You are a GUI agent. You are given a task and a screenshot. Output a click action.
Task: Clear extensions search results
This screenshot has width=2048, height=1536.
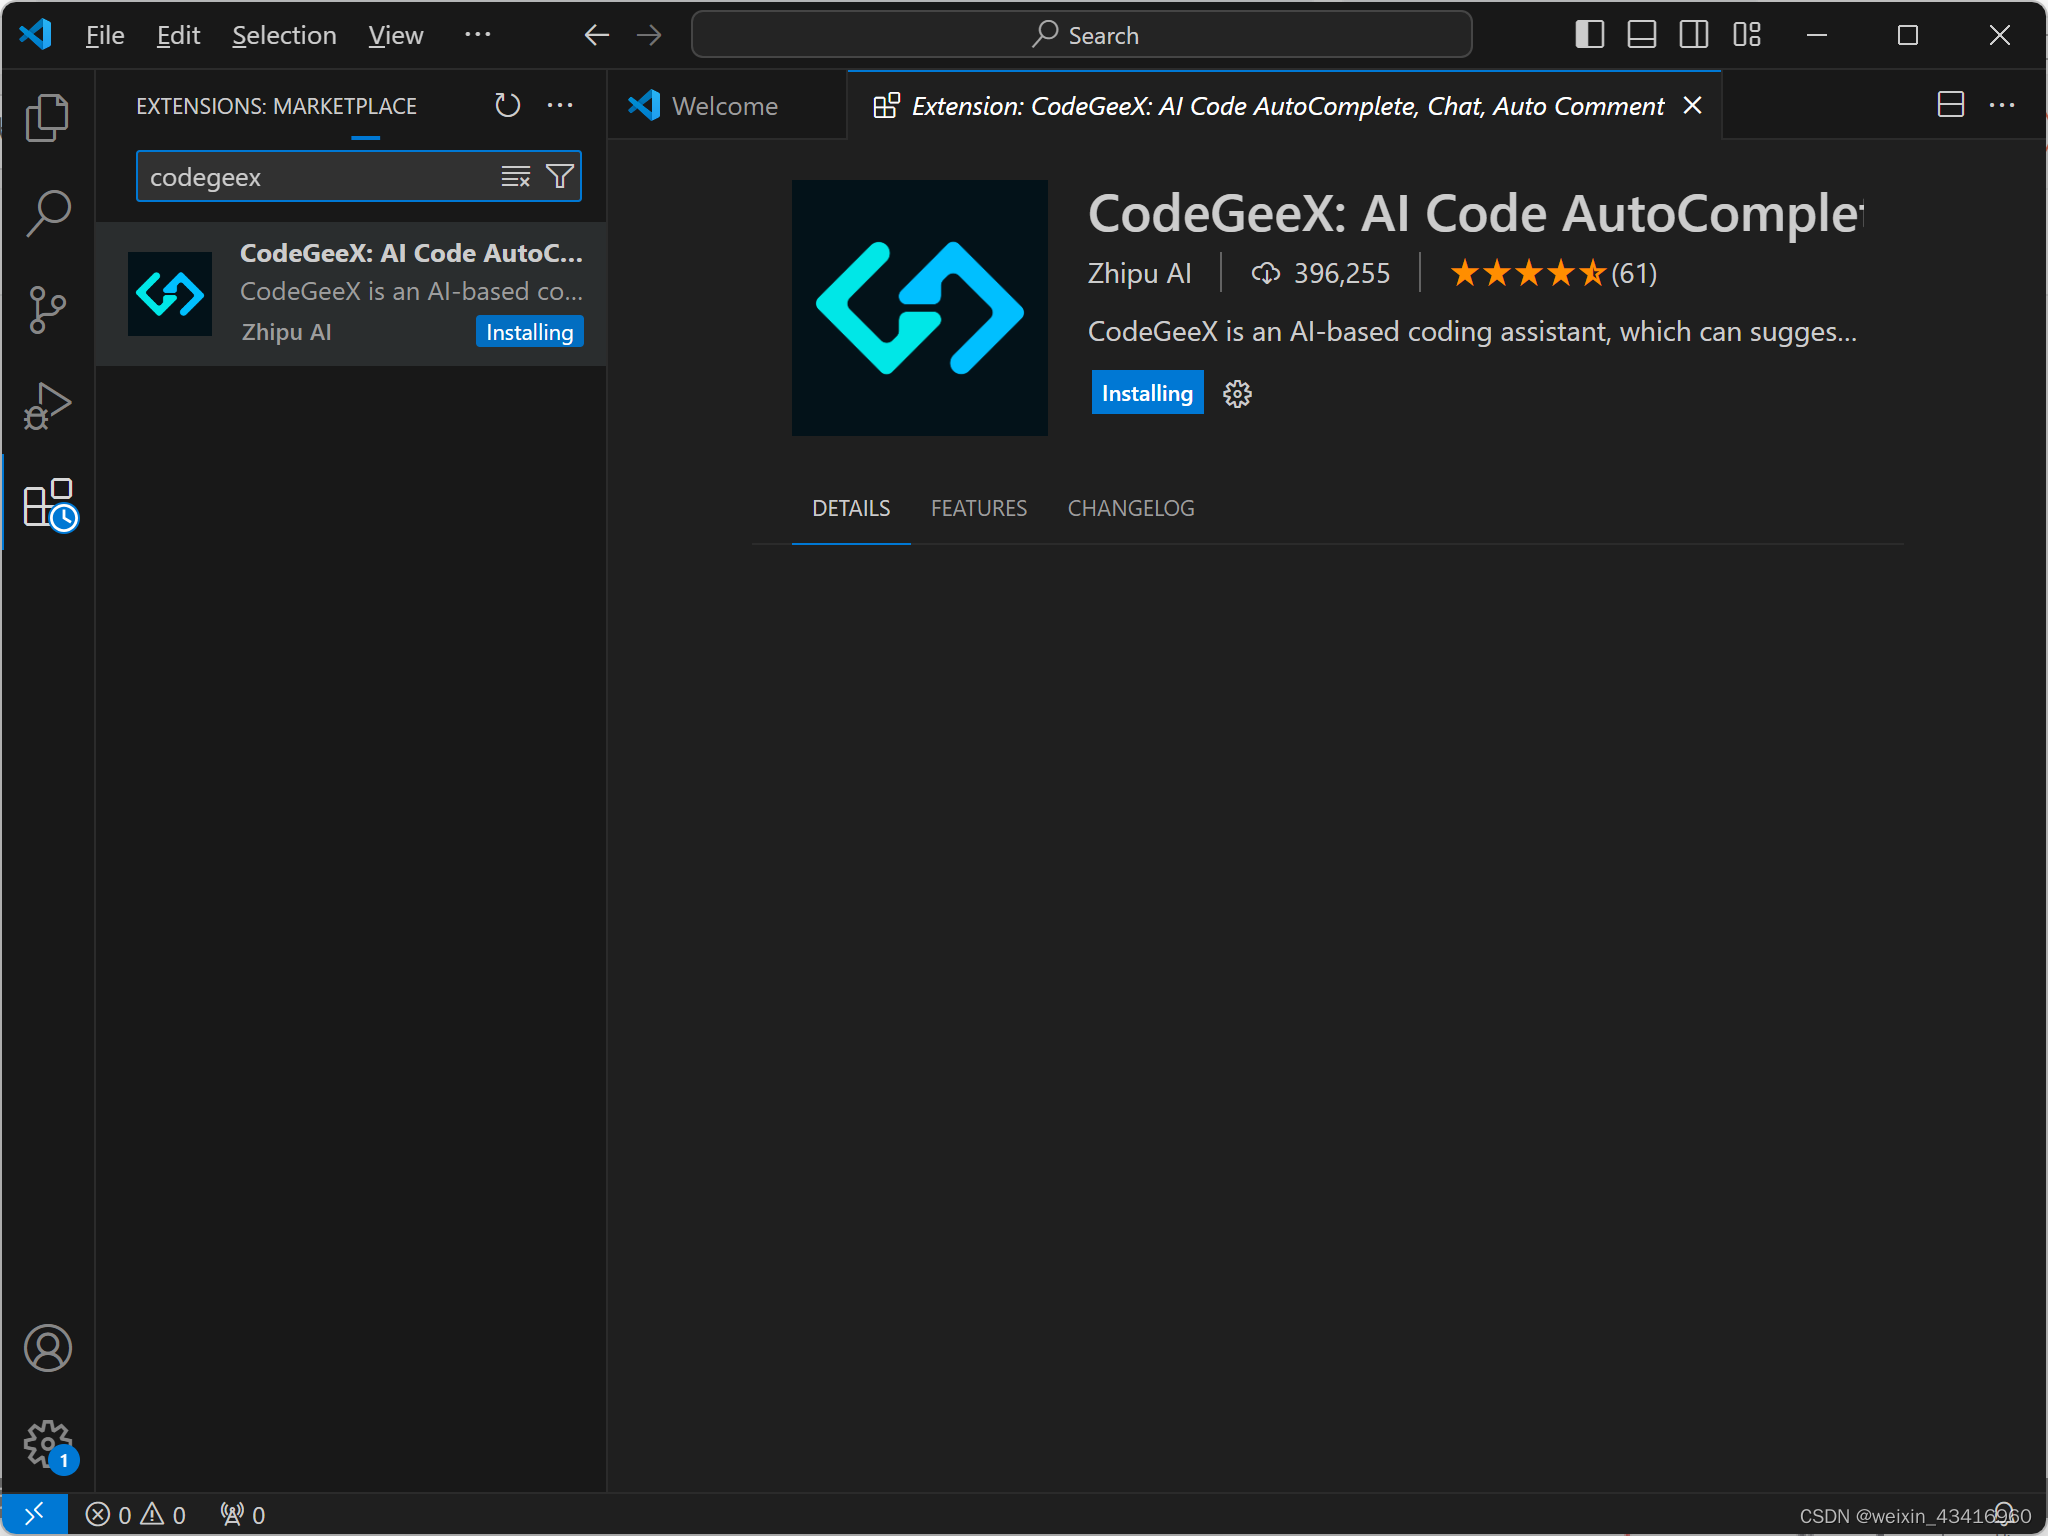click(x=516, y=177)
